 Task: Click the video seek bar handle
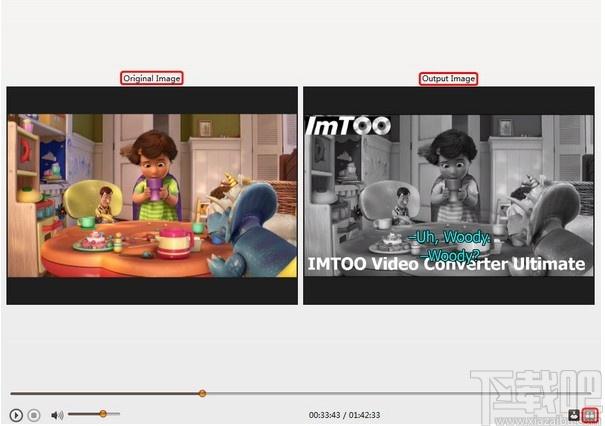202,394
